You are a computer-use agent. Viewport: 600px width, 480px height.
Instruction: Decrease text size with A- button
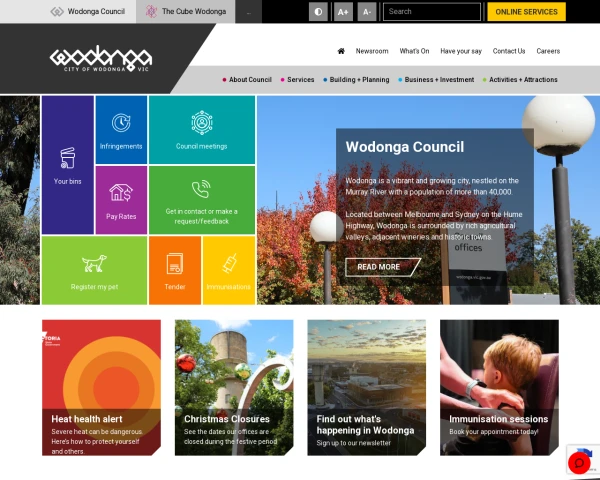click(367, 12)
